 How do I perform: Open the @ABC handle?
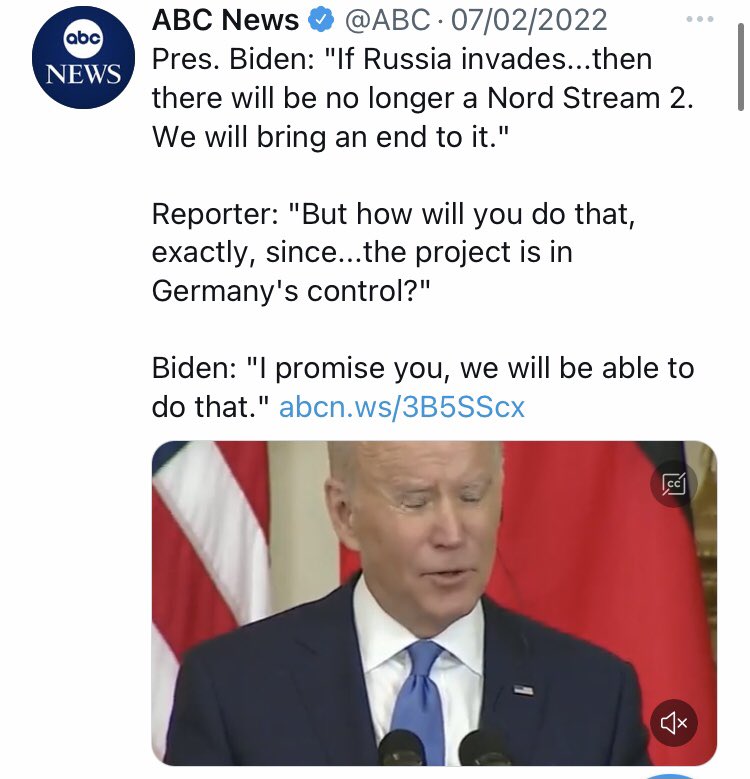click(387, 20)
